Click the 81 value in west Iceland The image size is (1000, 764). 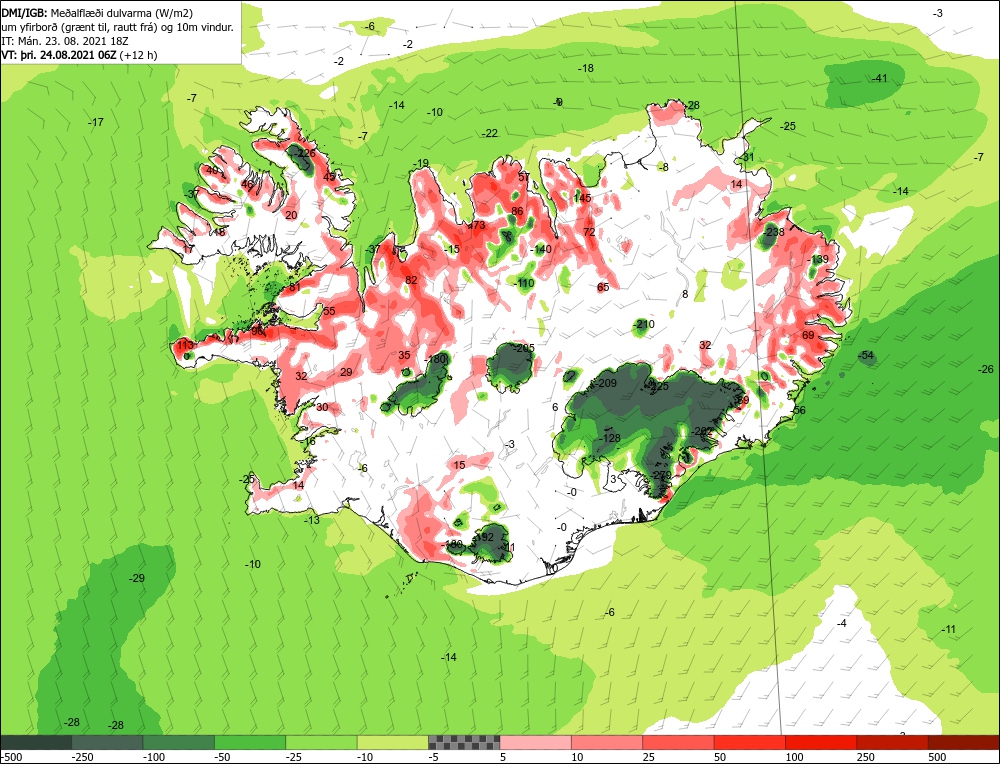(295, 287)
